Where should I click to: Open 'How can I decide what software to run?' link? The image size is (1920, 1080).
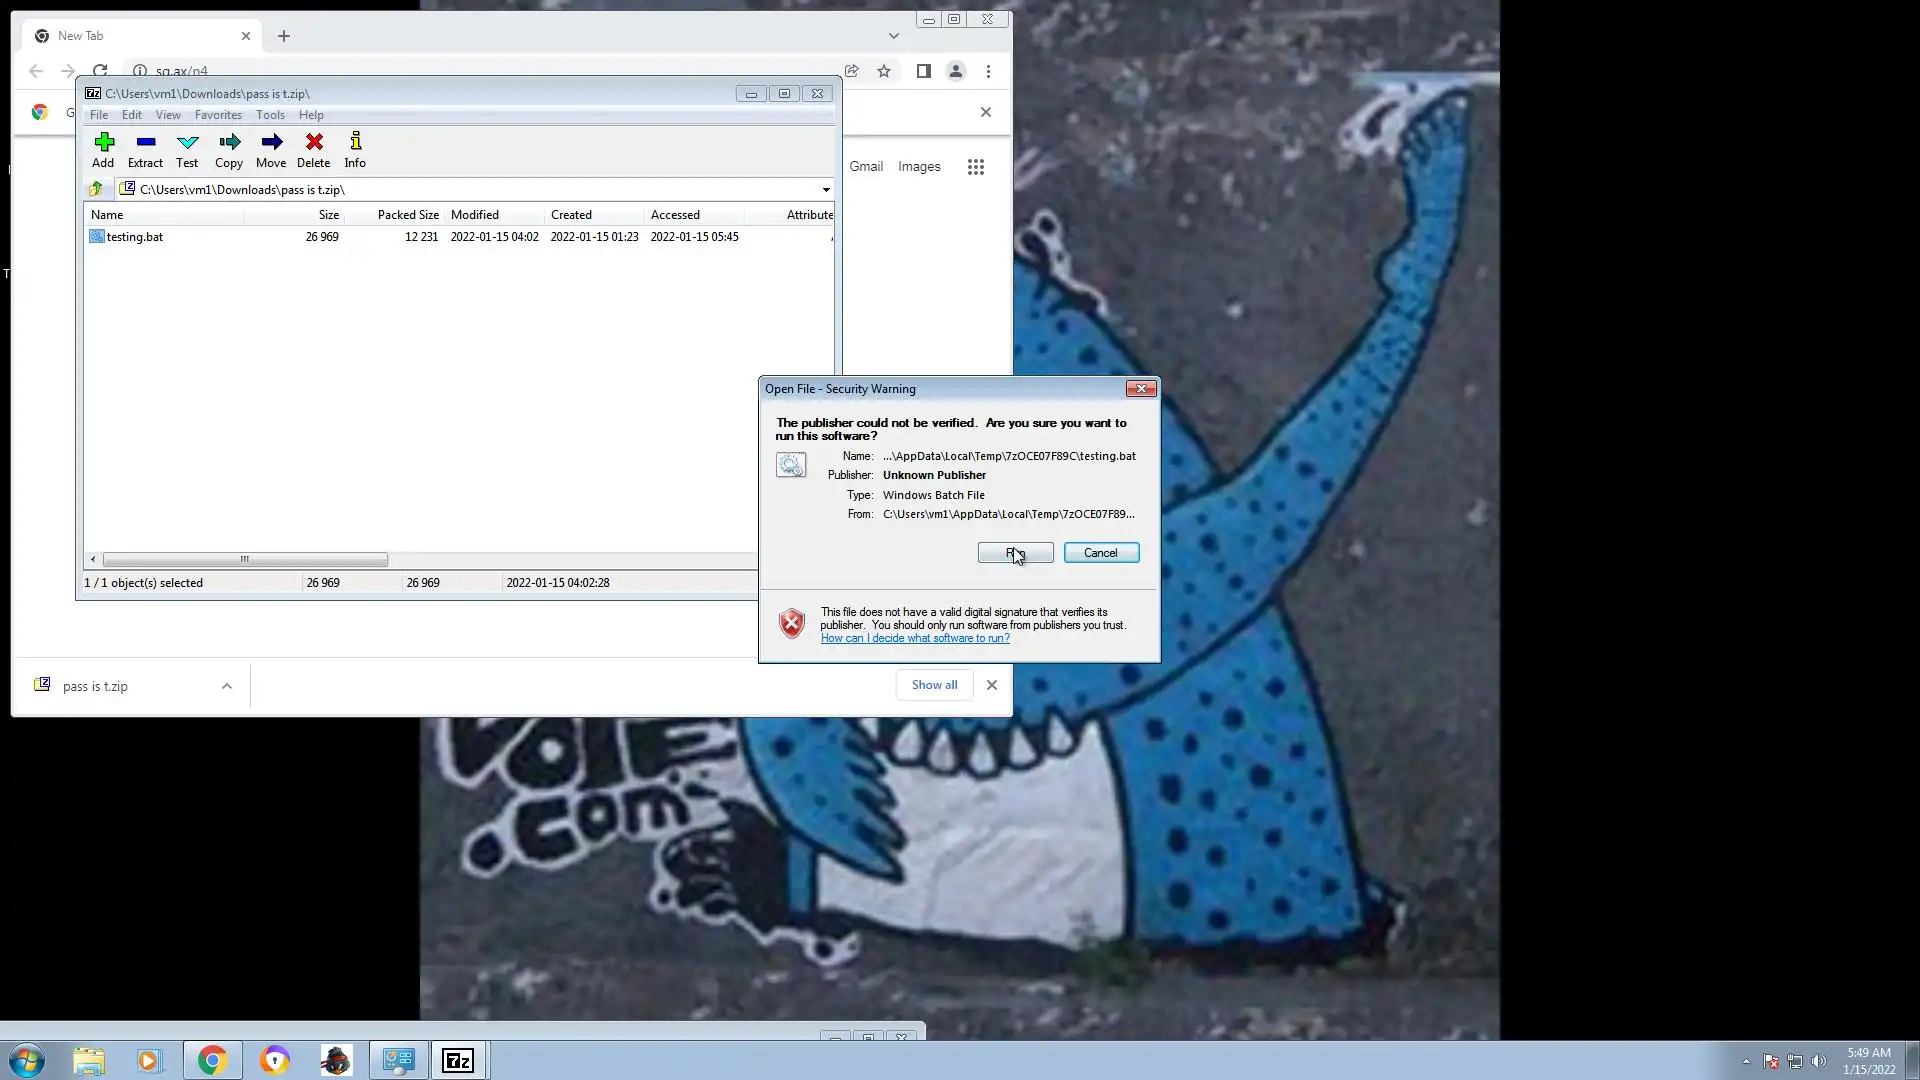tap(914, 639)
